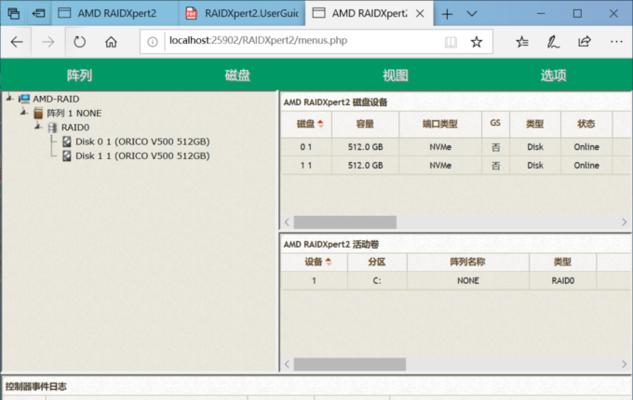Close the active AMD RAIDXpert2 tab

420,14
